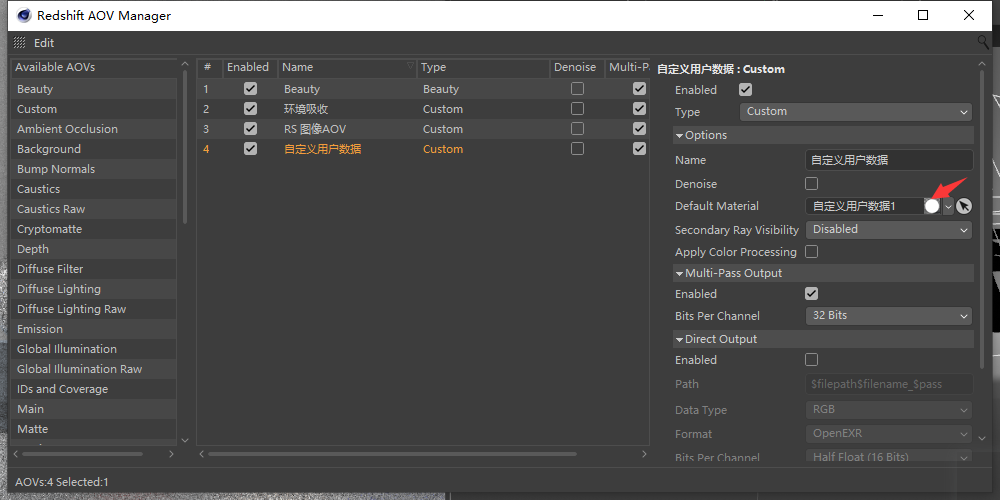Toggle Enabled checkbox under the AOV title
This screenshot has width=1000, height=500.
pyautogui.click(x=745, y=90)
